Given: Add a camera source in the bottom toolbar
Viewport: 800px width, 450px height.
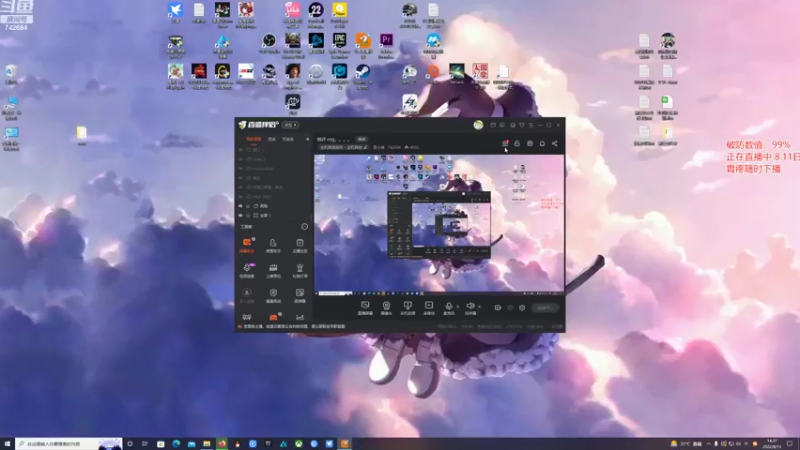Looking at the screenshot, I should (386, 307).
